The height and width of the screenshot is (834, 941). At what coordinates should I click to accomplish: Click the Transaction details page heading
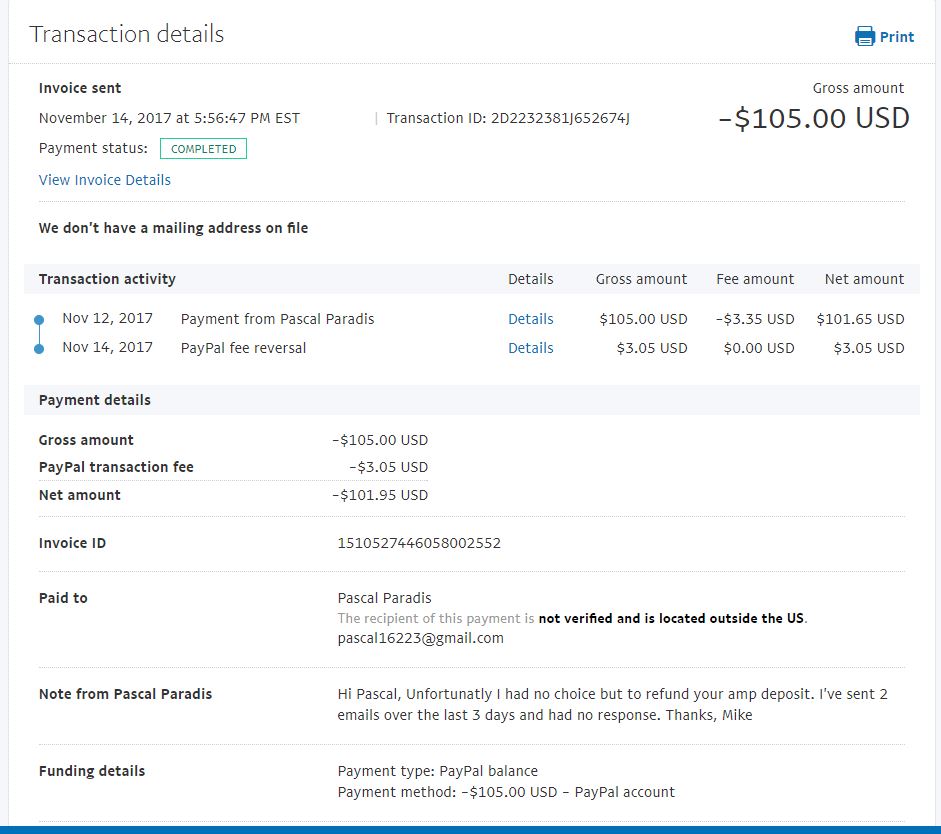(x=127, y=34)
